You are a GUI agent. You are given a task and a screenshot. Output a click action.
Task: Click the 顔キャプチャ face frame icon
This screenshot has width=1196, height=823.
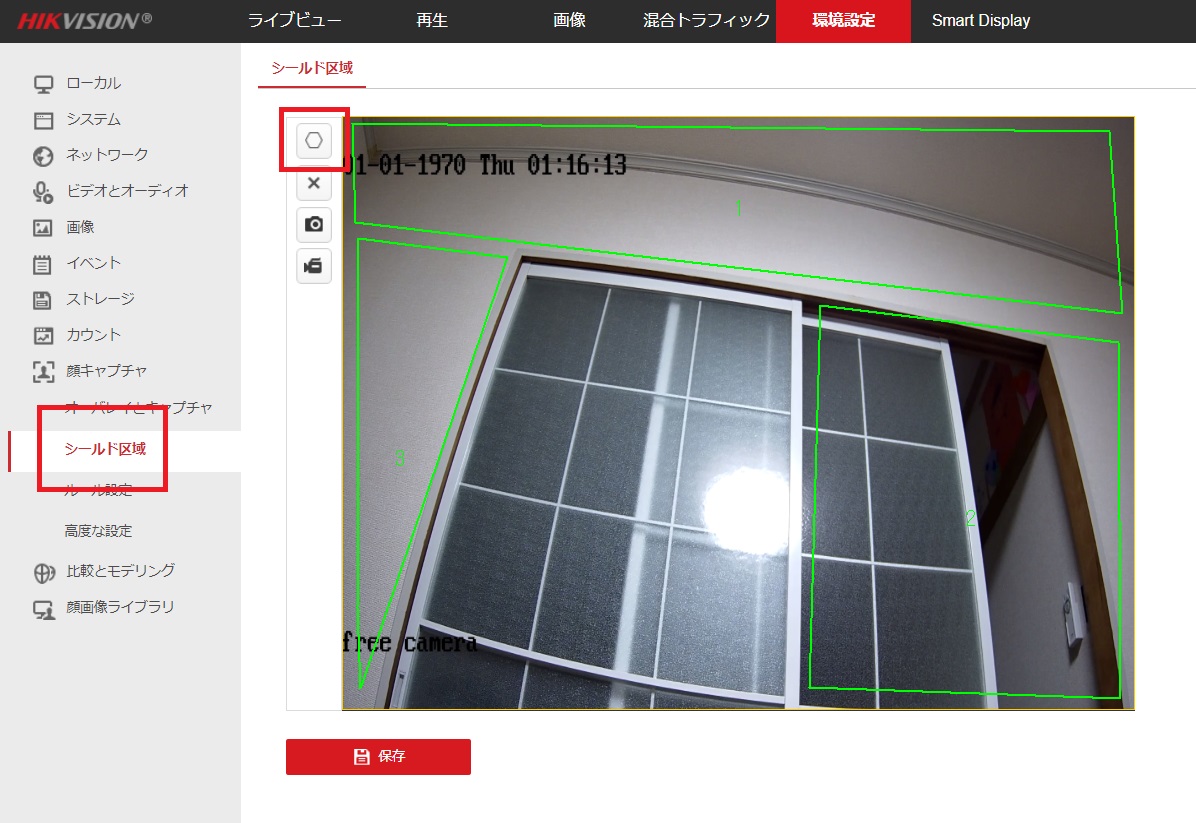tap(43, 371)
